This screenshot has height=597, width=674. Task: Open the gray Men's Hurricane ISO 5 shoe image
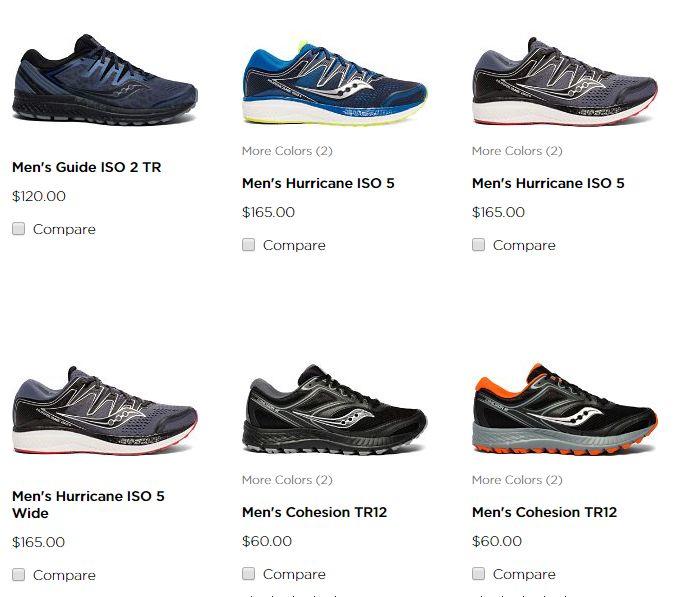565,82
